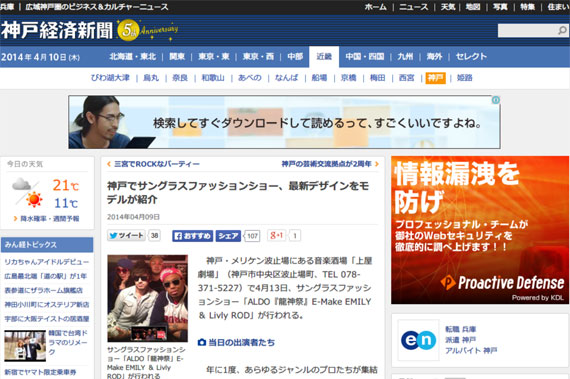
Task: Open the ニュース top menu item
Action: [414, 7]
